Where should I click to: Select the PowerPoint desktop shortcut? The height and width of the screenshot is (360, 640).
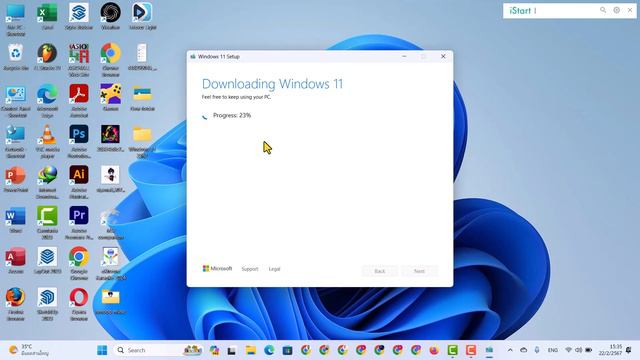(x=16, y=180)
